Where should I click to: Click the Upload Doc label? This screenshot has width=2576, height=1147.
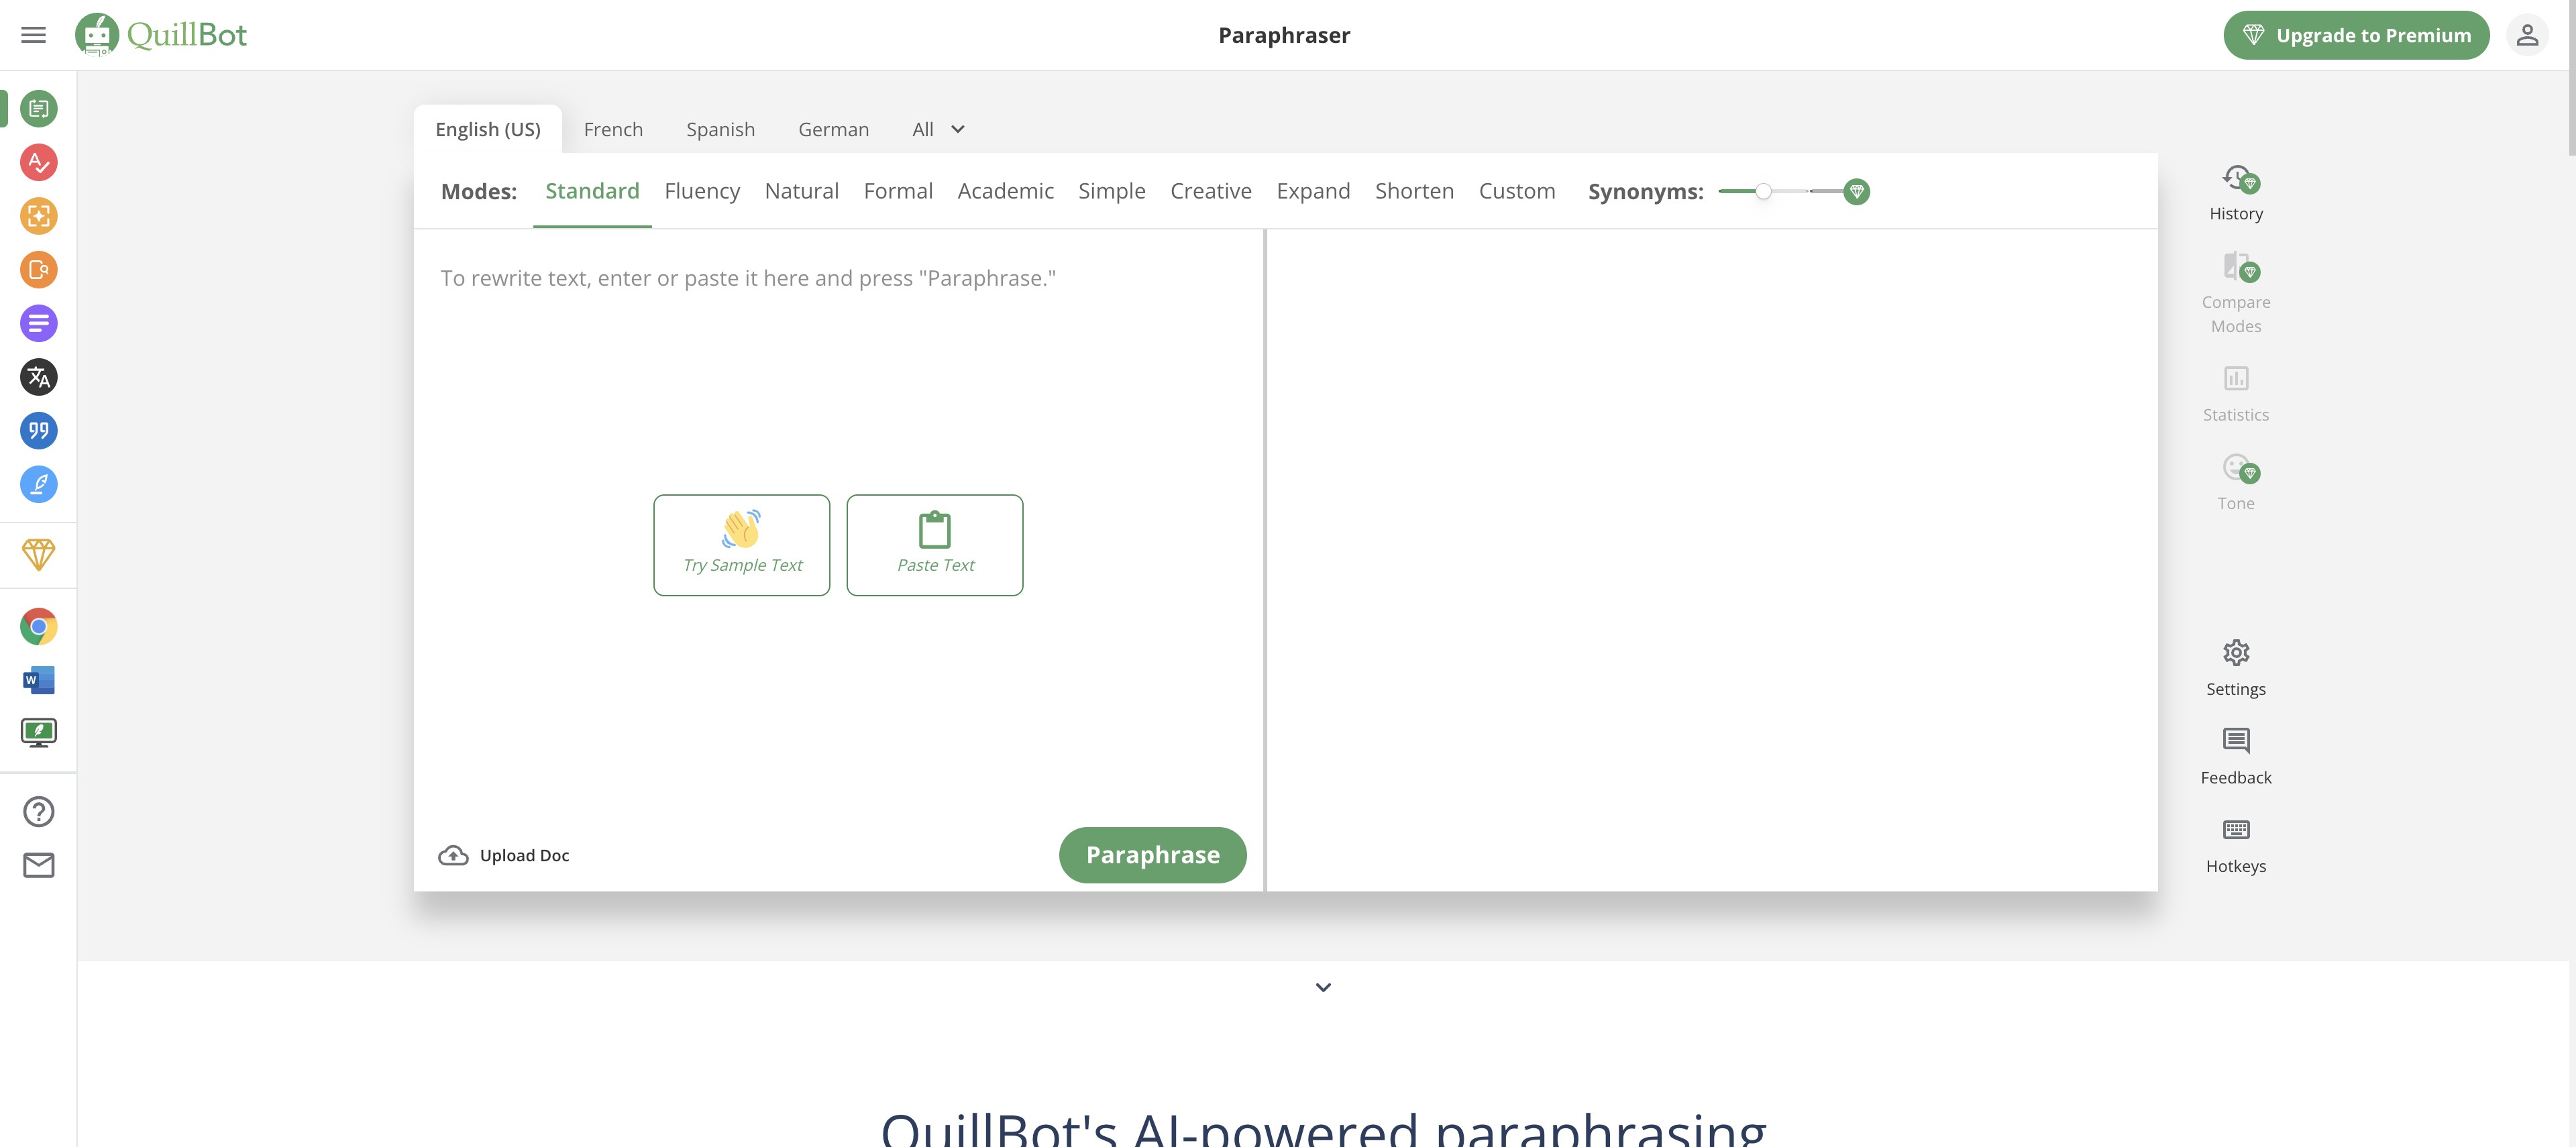pyautogui.click(x=524, y=855)
